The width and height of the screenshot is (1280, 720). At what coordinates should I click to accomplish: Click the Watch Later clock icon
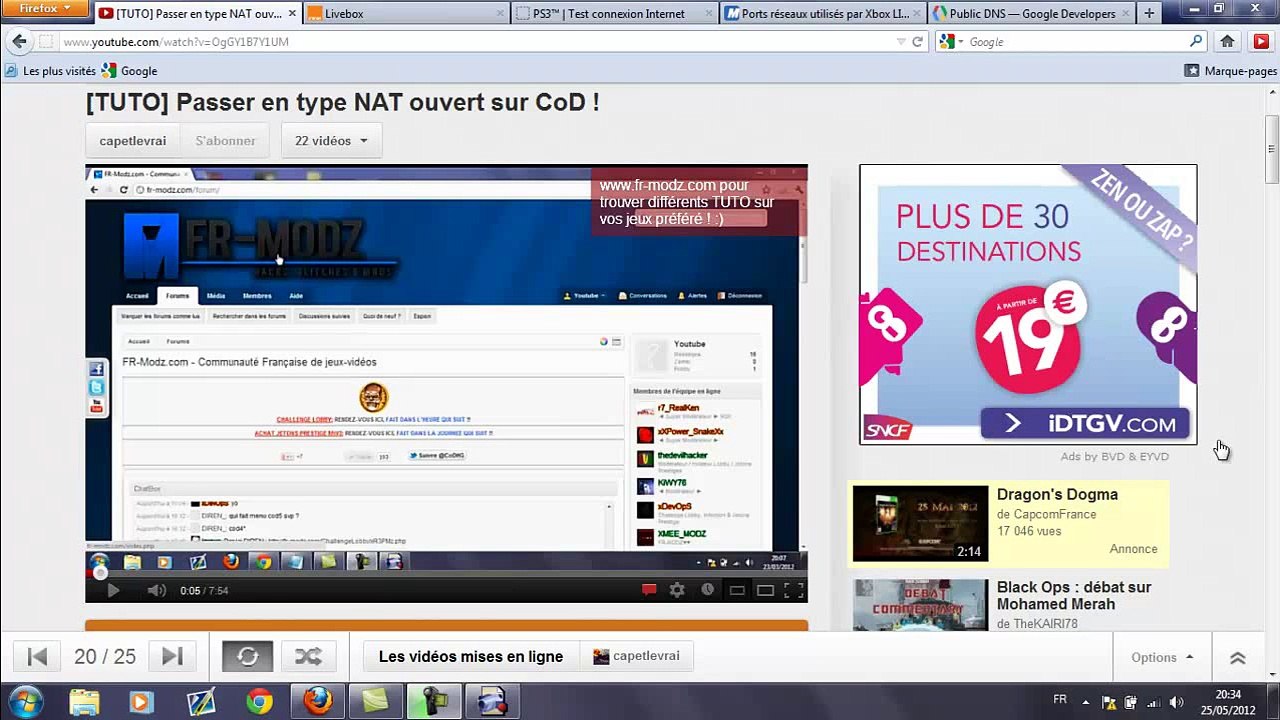click(707, 590)
